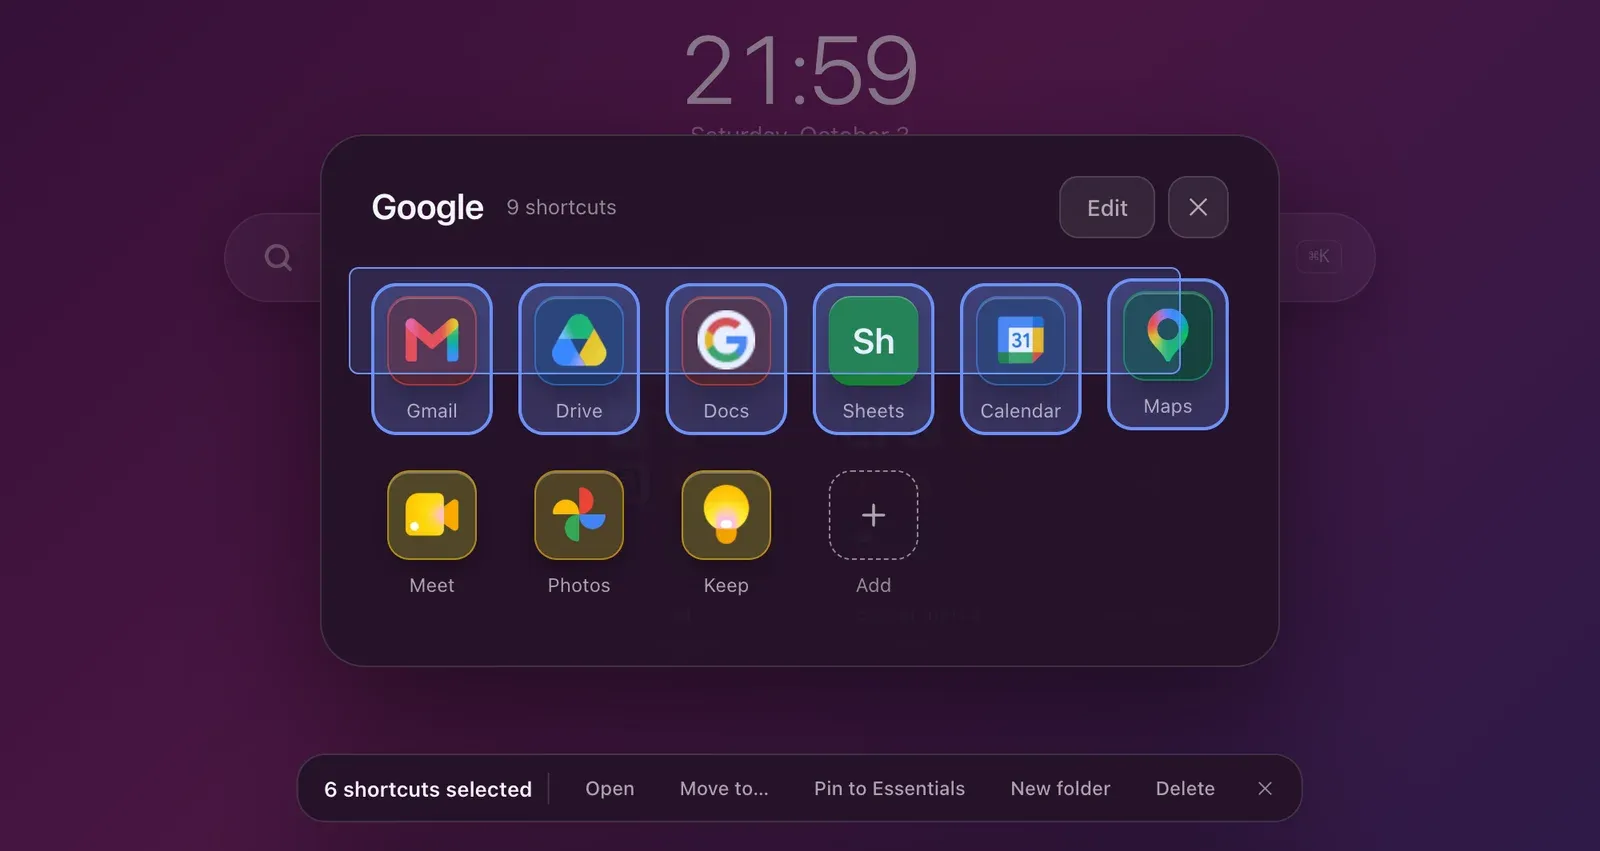Close the Google shortcuts folder

click(1198, 207)
